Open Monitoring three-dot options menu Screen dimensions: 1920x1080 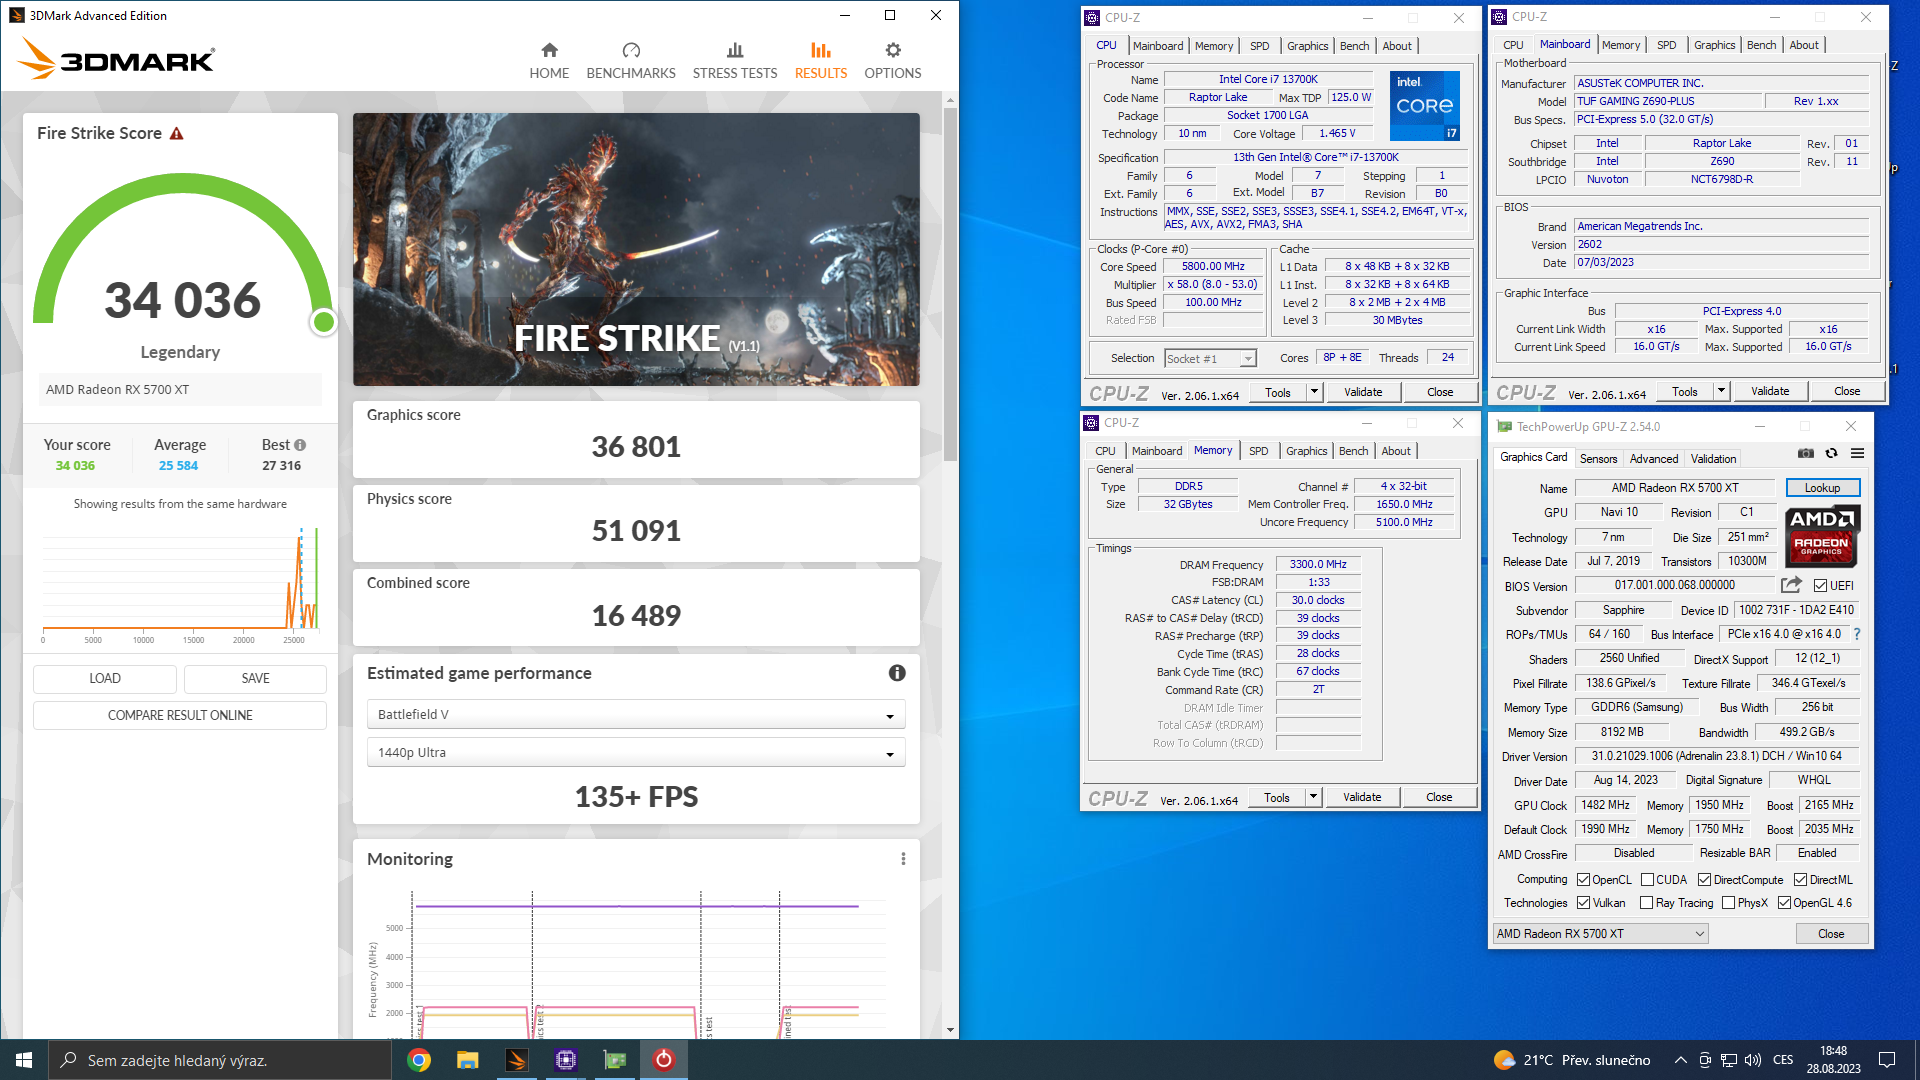[903, 859]
